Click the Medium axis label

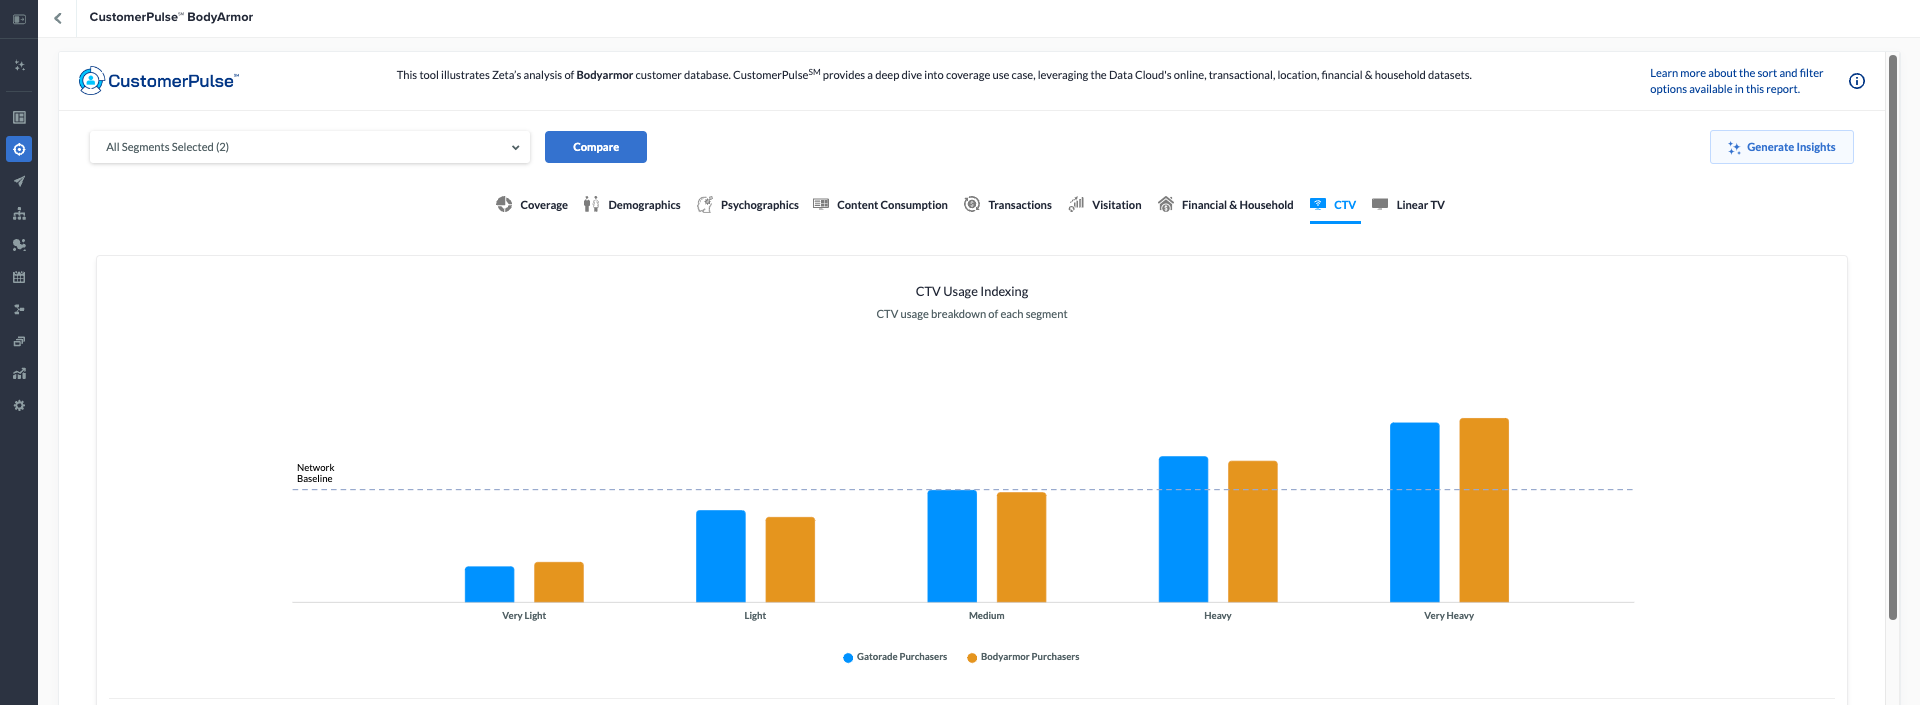(987, 616)
